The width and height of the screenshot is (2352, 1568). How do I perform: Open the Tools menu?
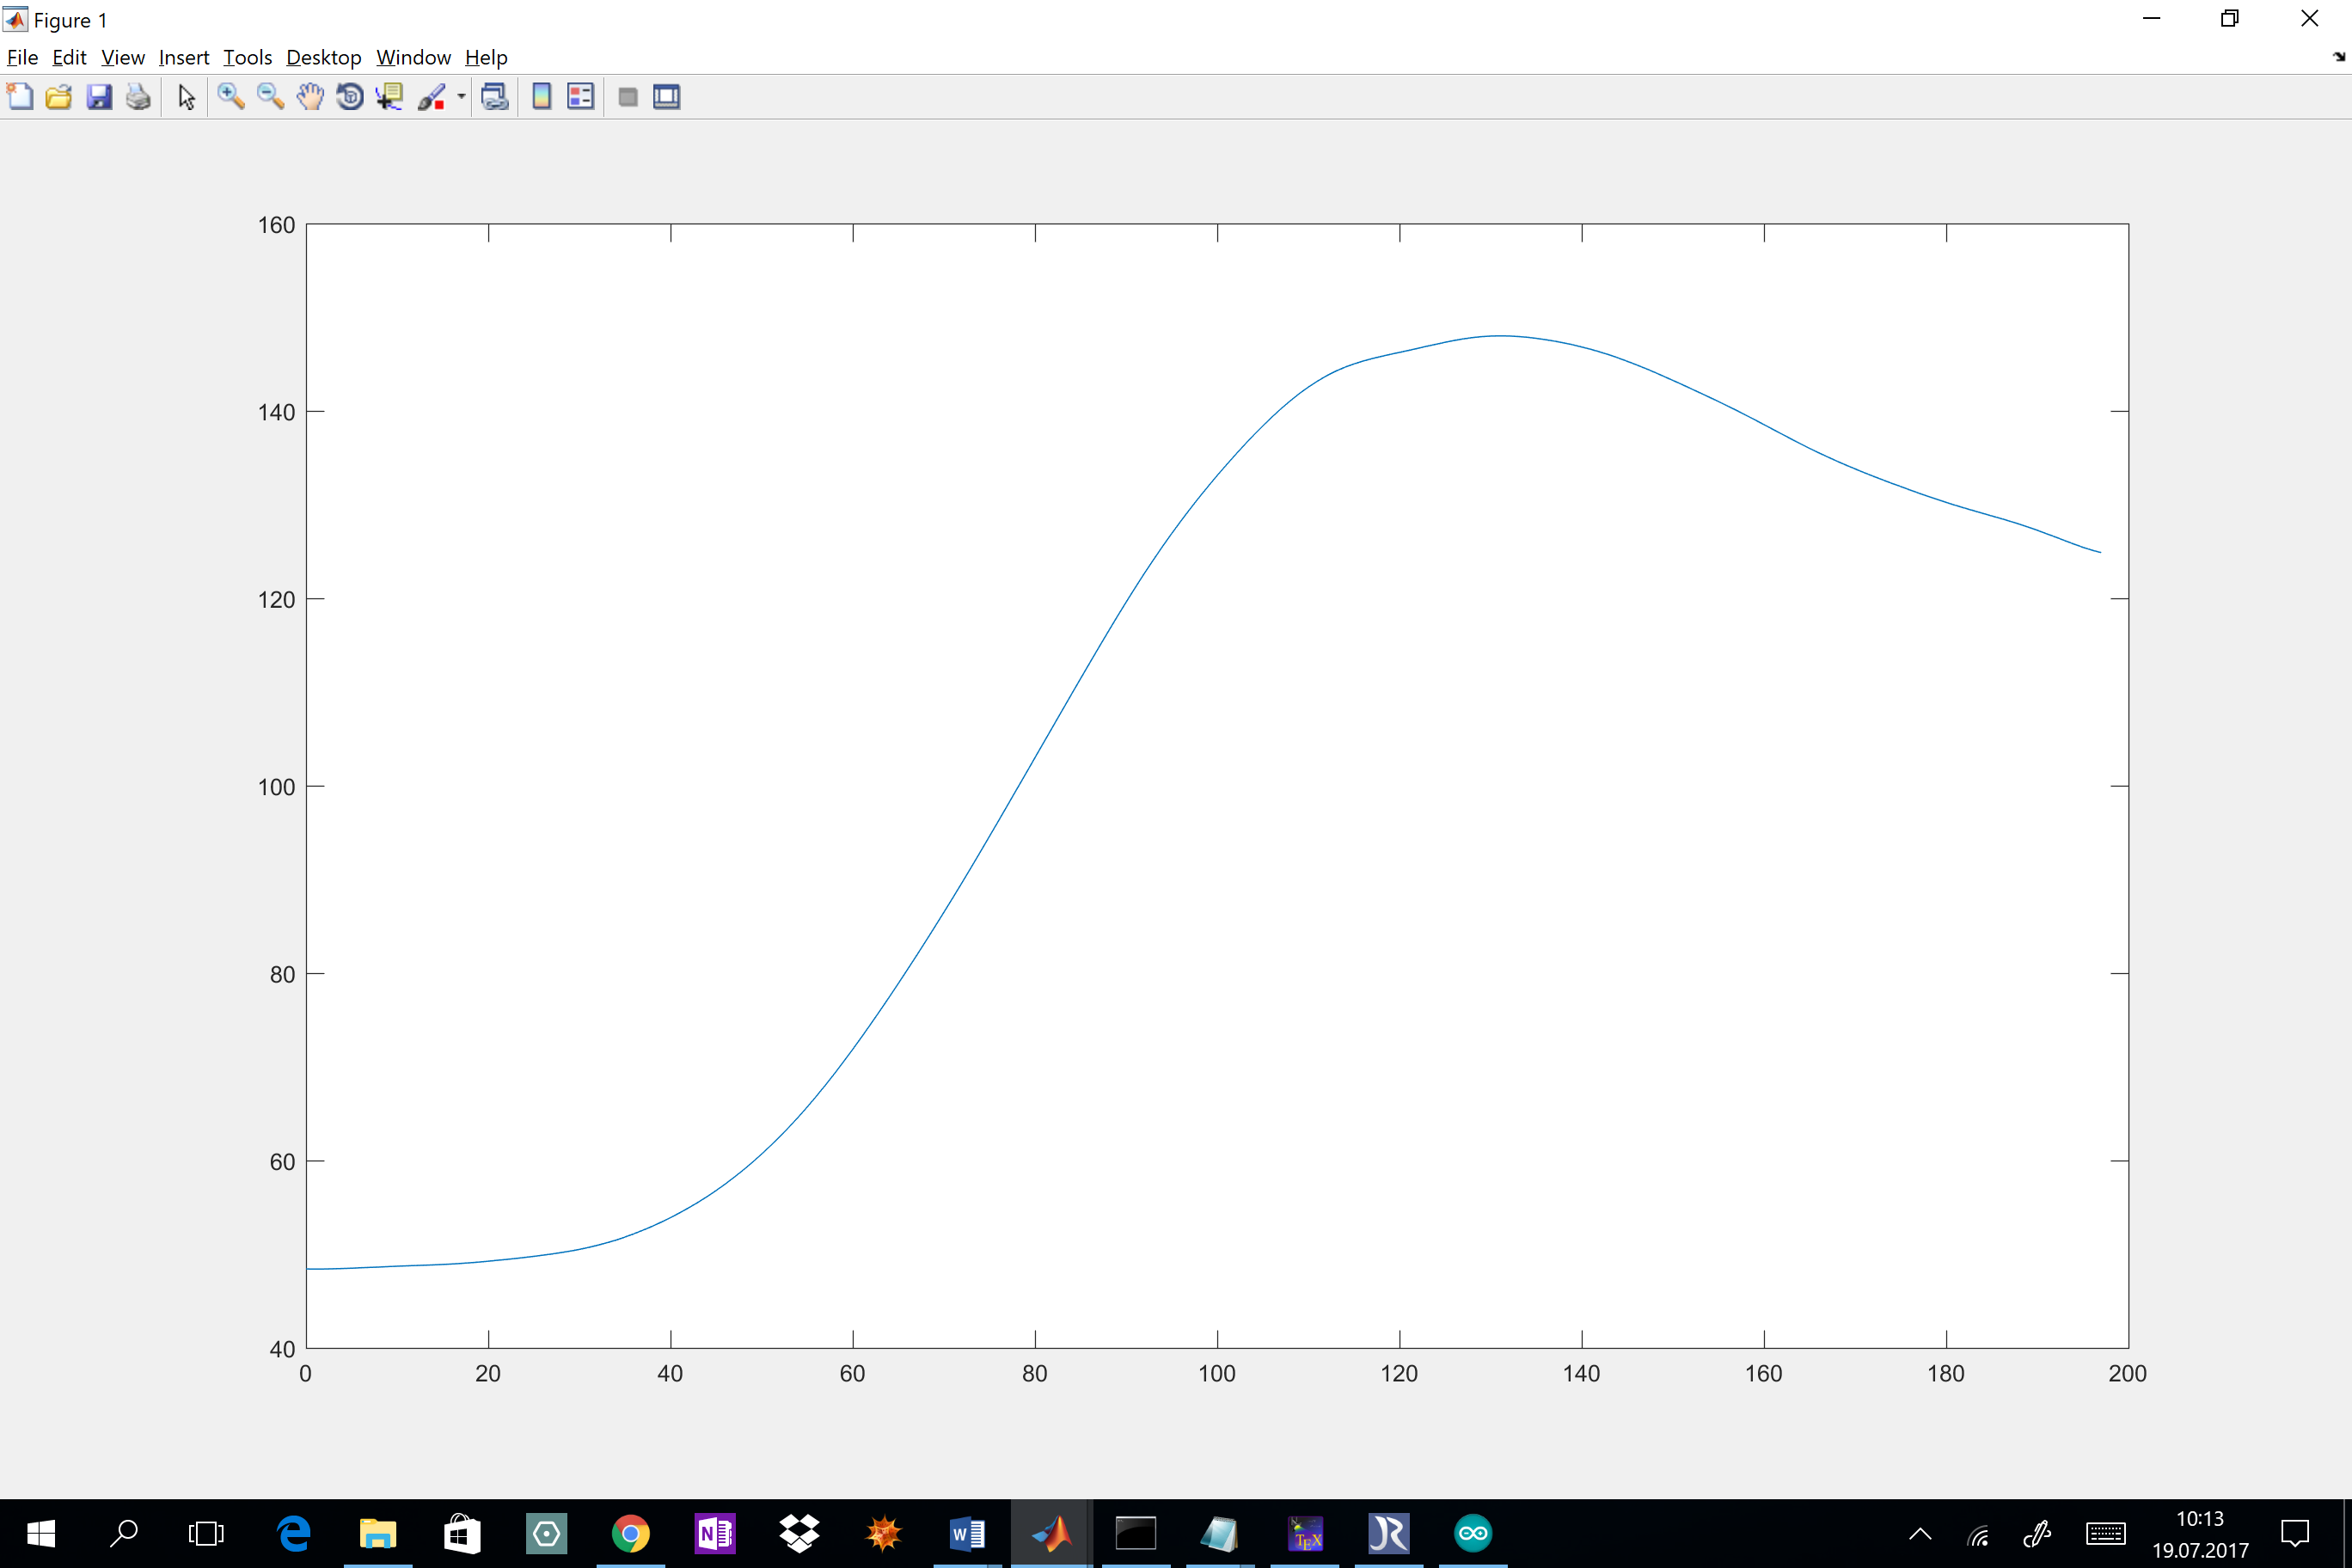247,57
